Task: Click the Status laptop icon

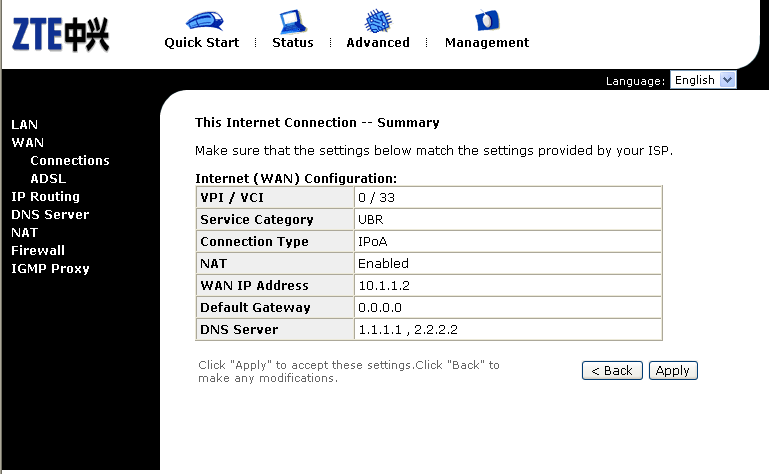Action: click(293, 22)
